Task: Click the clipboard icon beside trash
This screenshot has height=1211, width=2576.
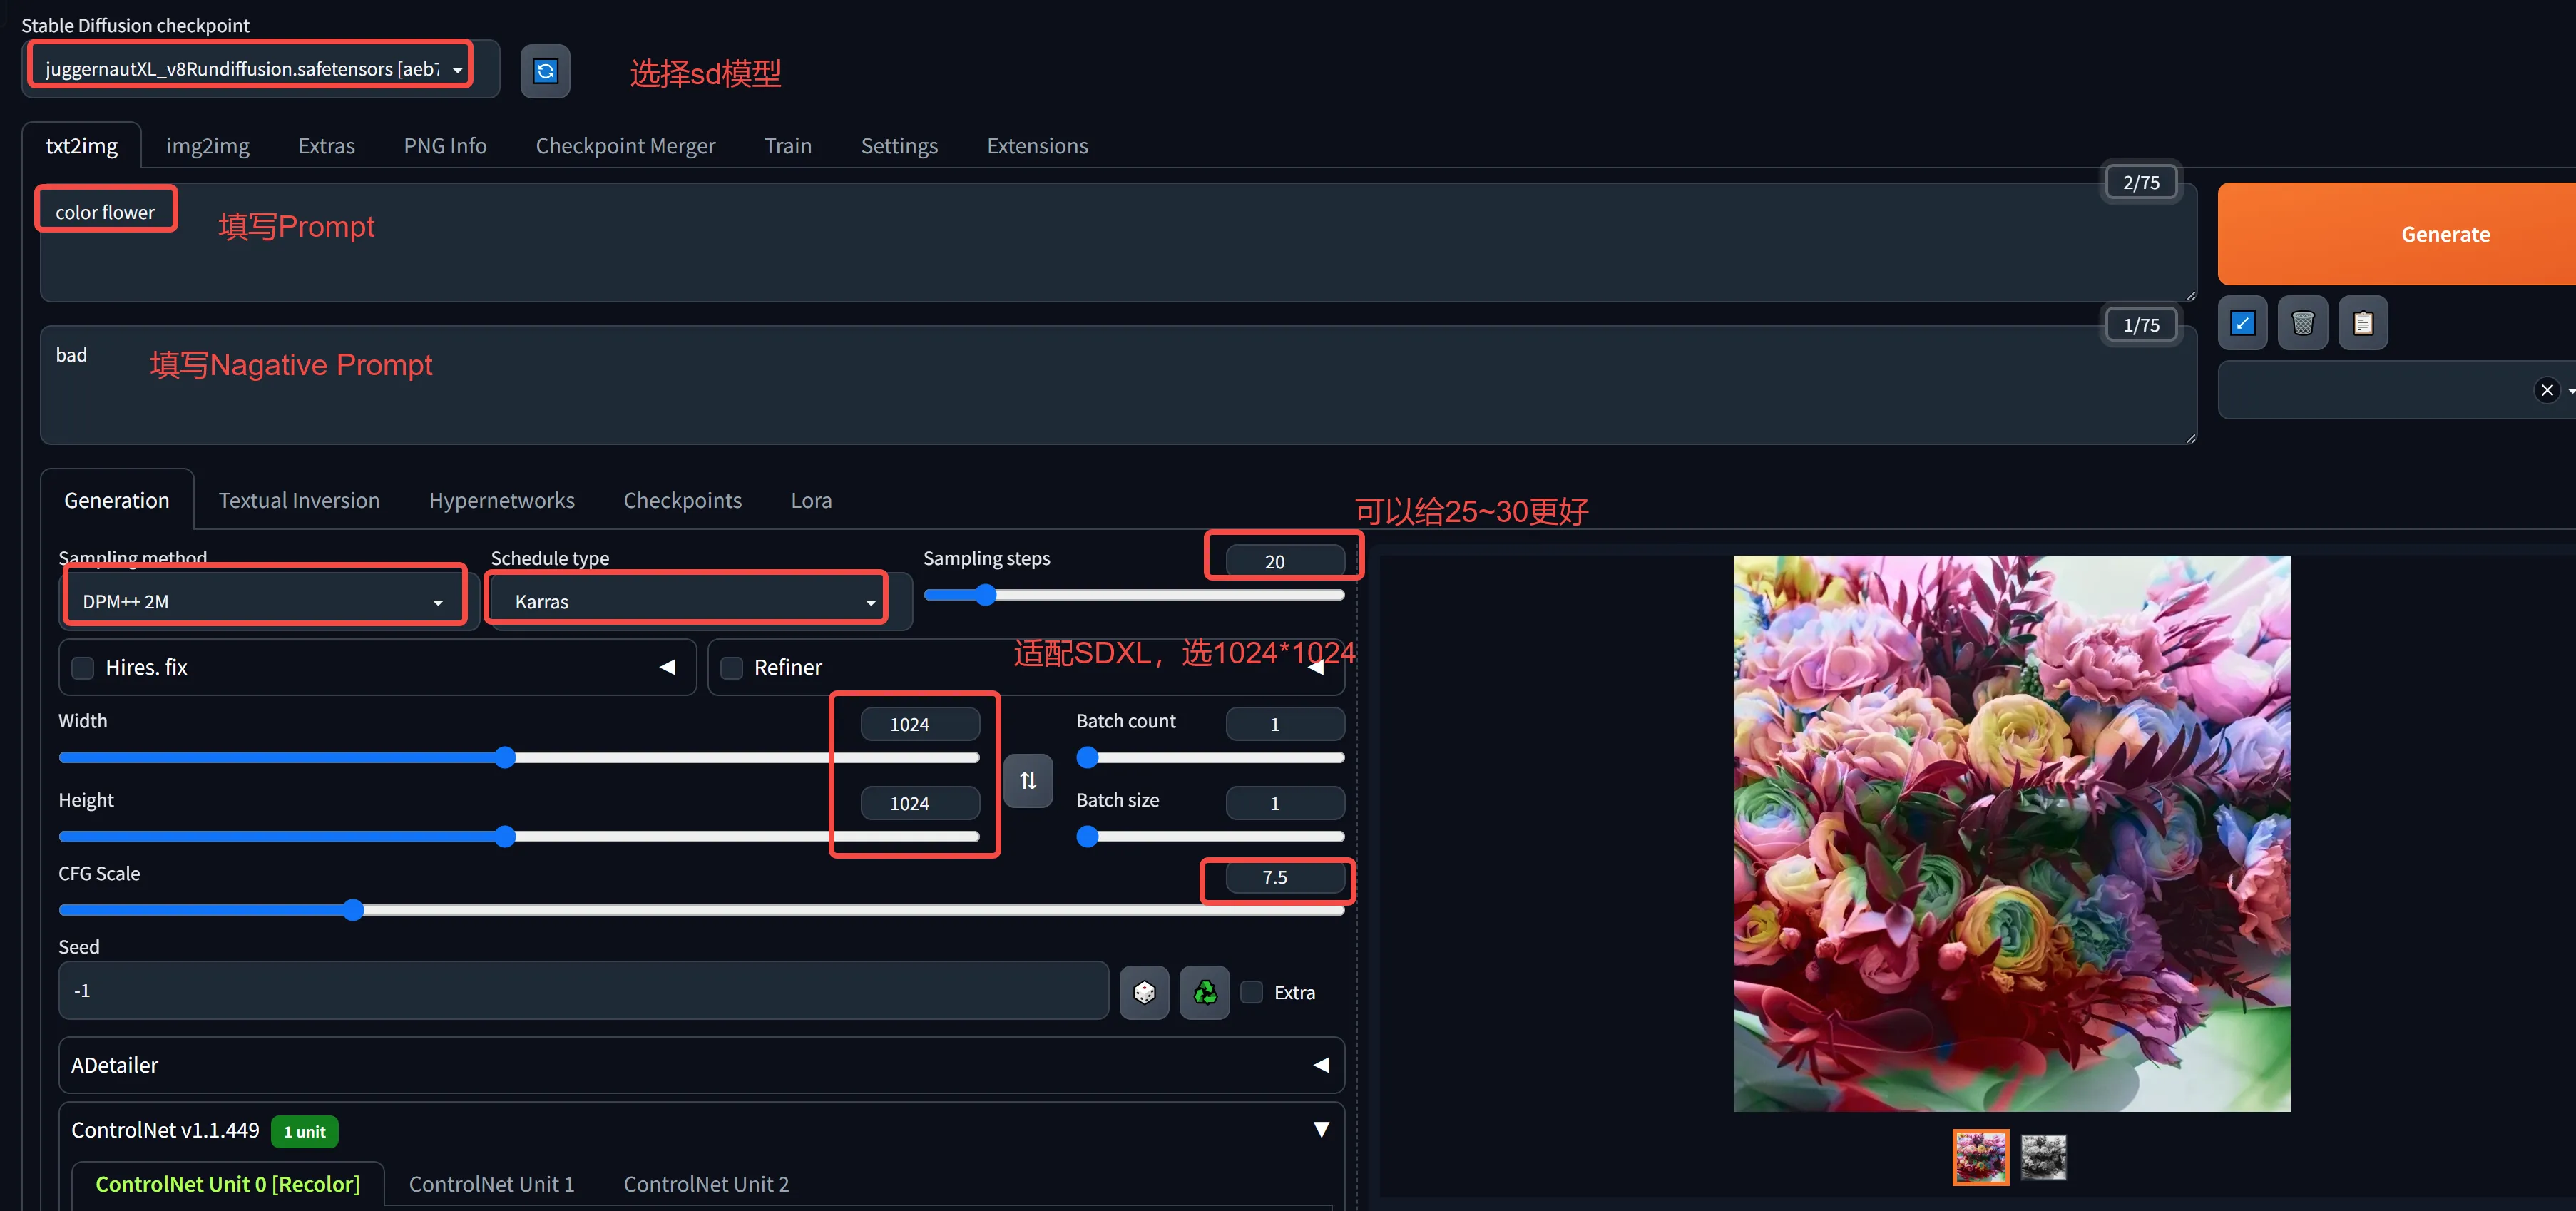Action: point(2363,323)
